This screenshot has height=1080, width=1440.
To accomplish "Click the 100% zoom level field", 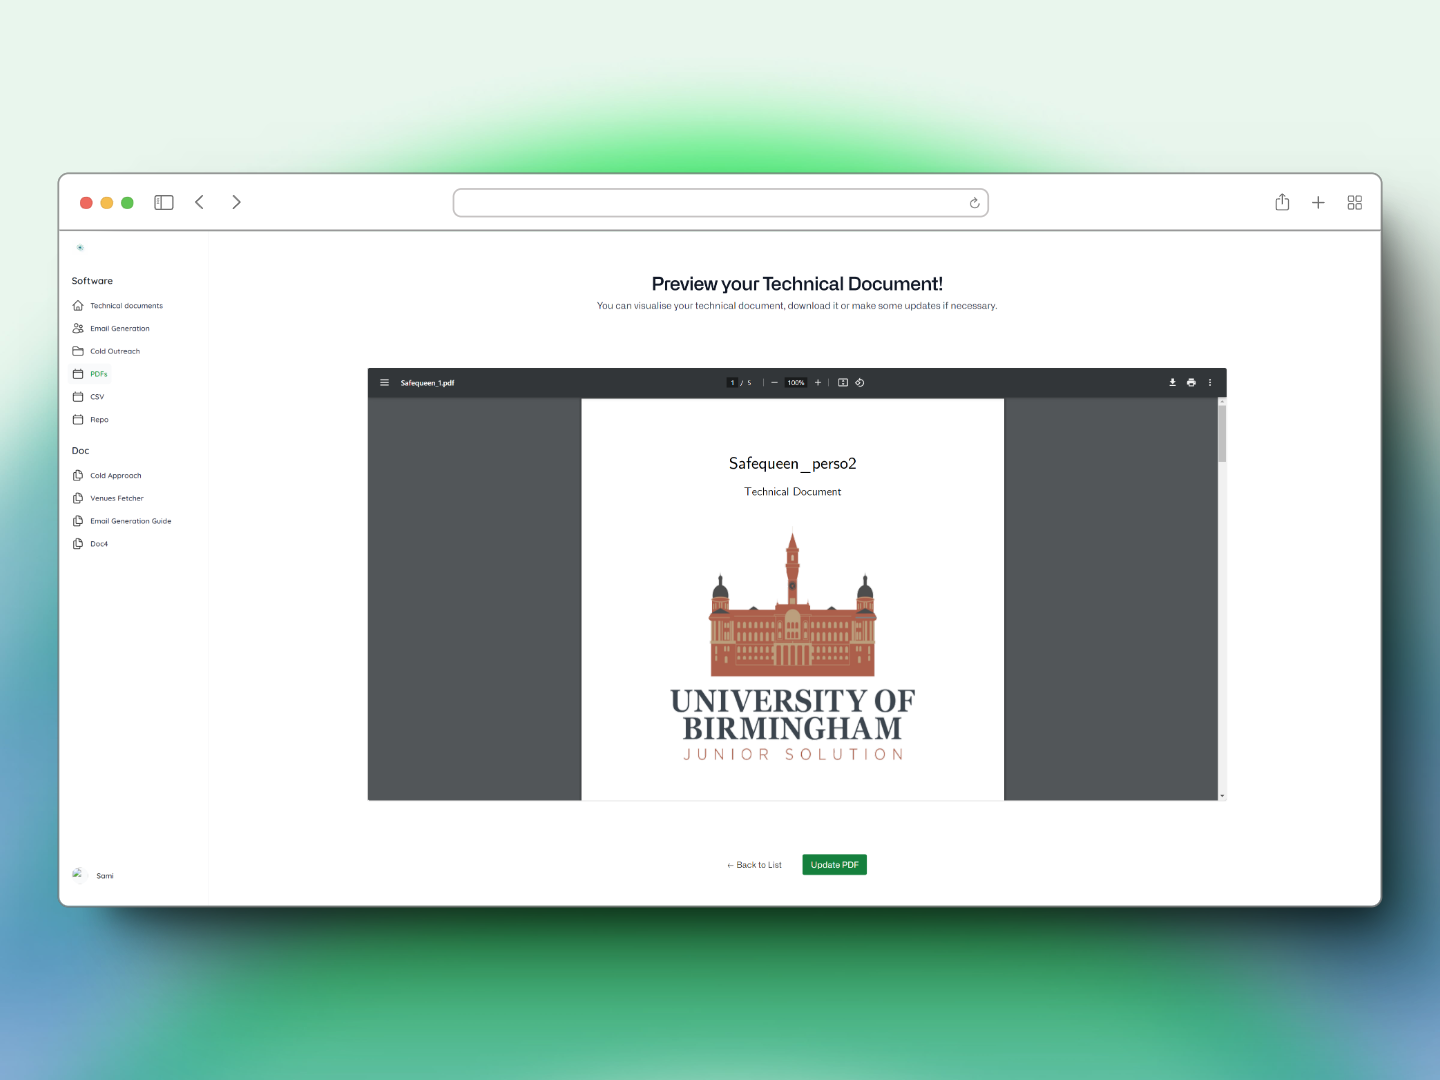I will (x=796, y=383).
